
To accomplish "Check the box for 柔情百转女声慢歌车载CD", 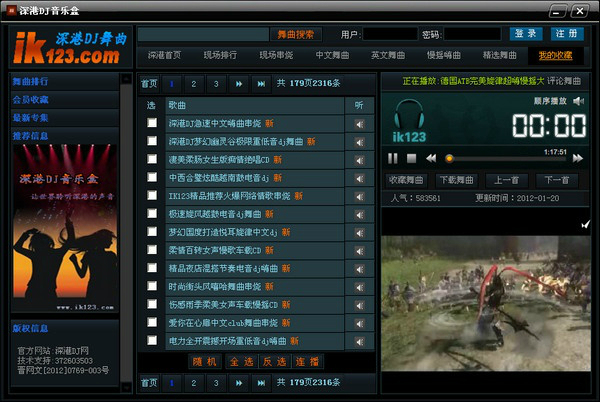I will click(x=152, y=250).
